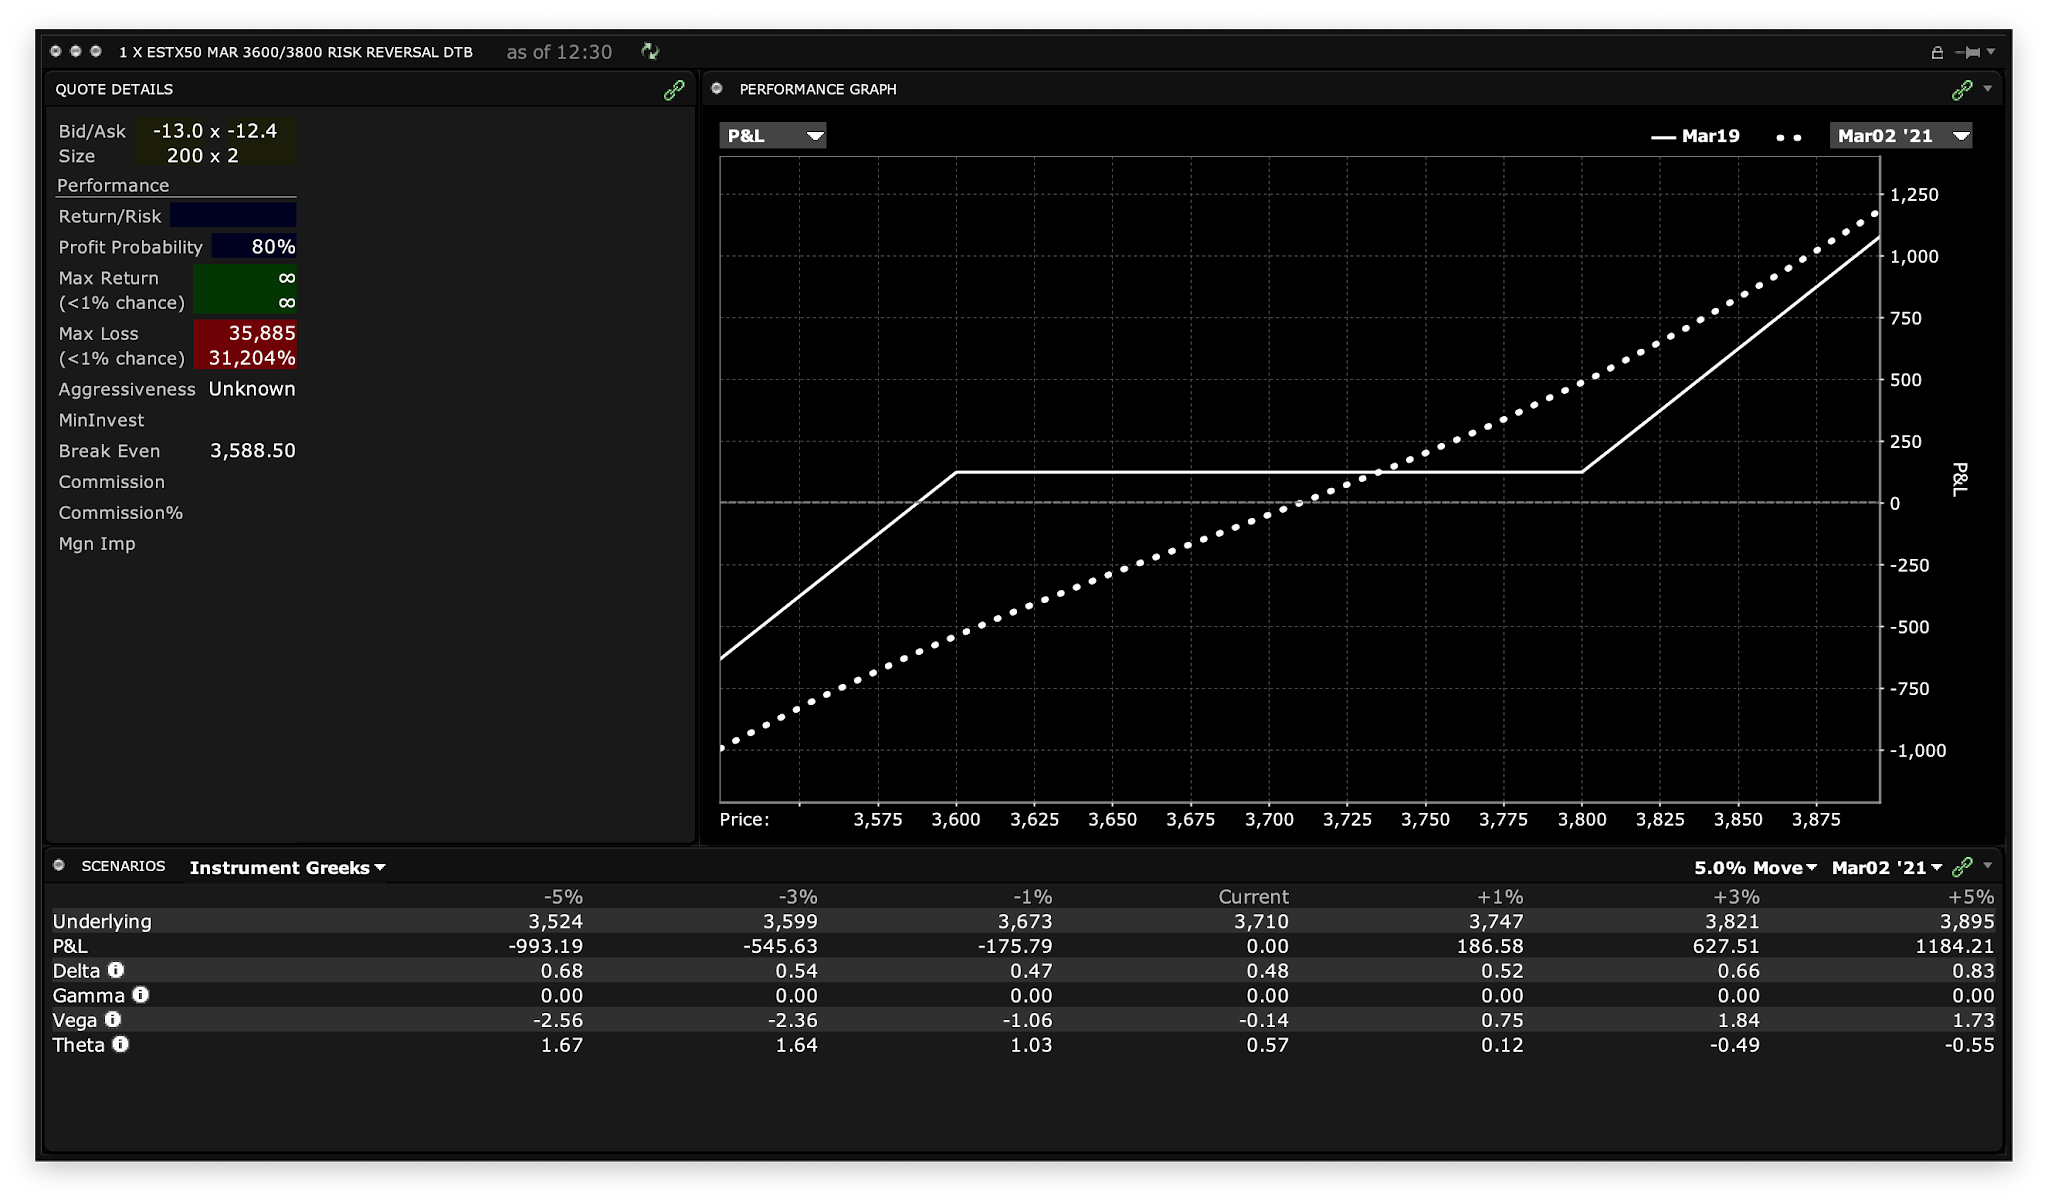Click the Underlying row label

(x=102, y=921)
